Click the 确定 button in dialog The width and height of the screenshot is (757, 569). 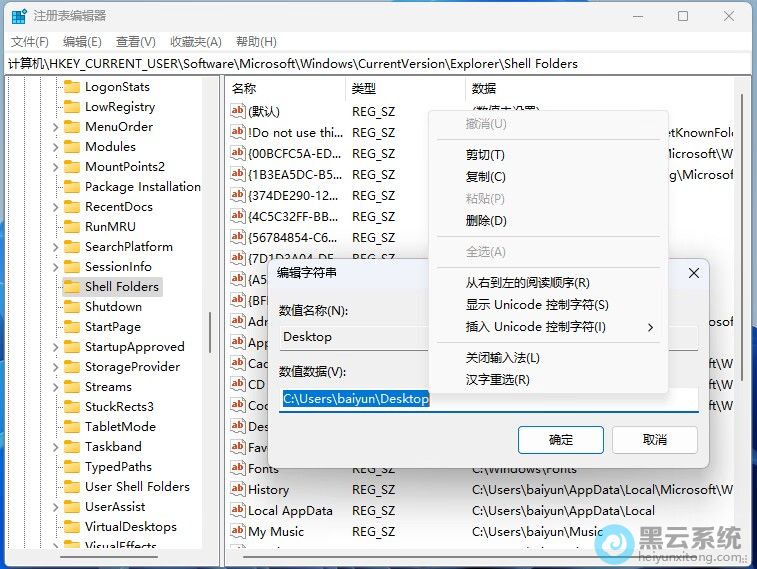(x=560, y=439)
